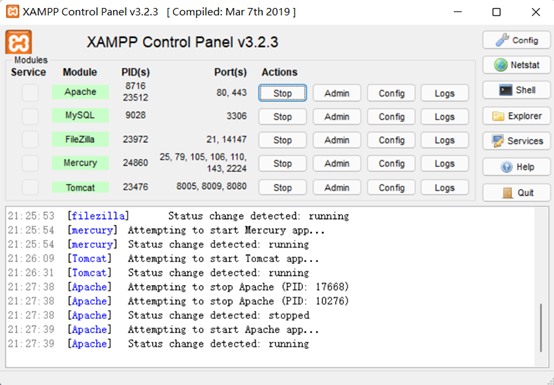Stop the Apache module
Screen dimensions: 554x385
282,93
